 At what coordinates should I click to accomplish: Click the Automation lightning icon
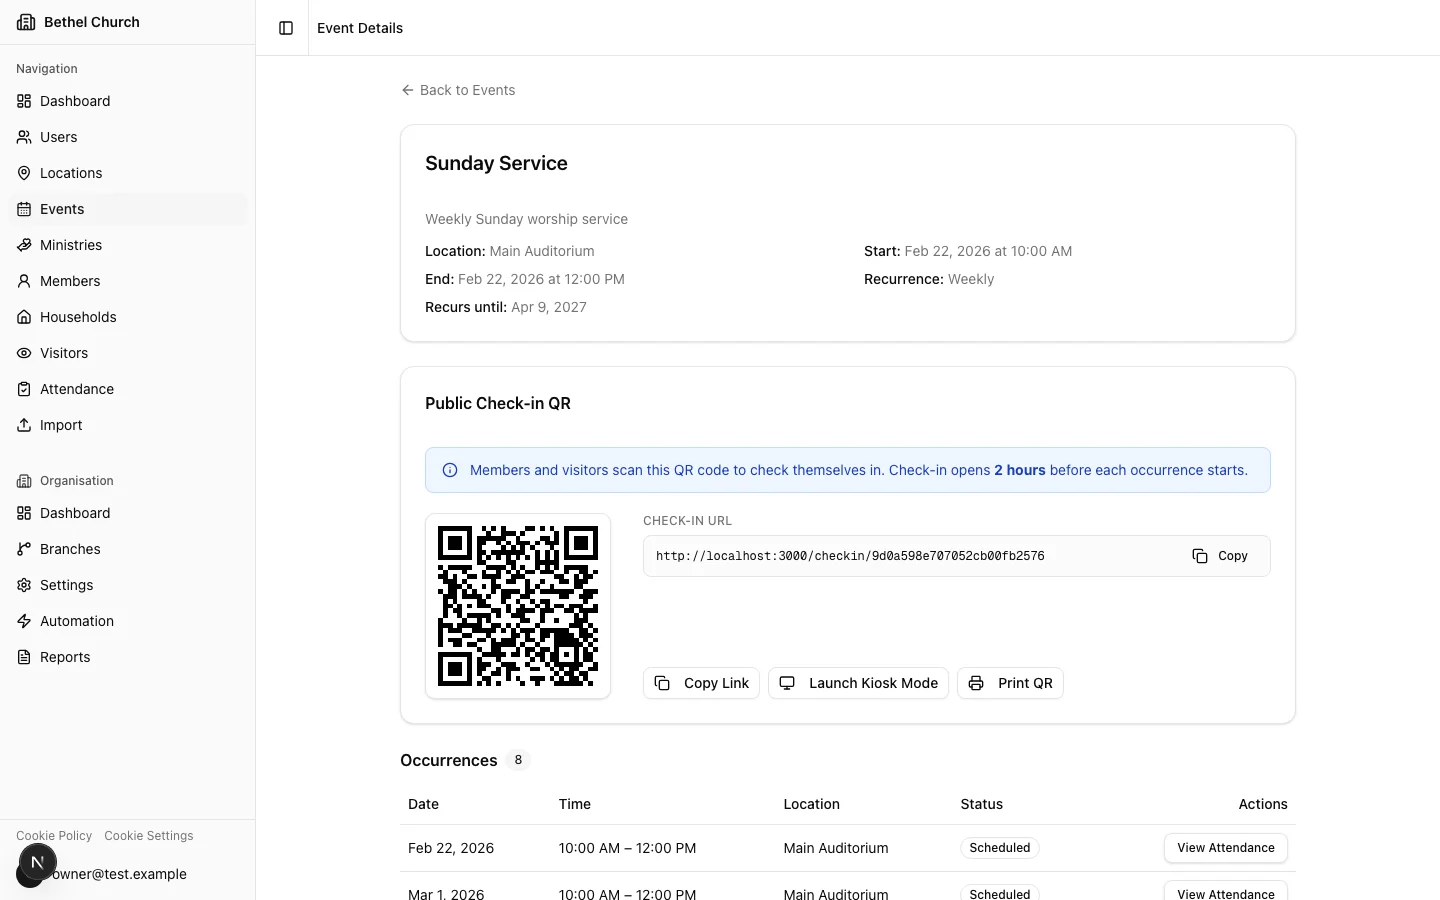[x=24, y=621]
